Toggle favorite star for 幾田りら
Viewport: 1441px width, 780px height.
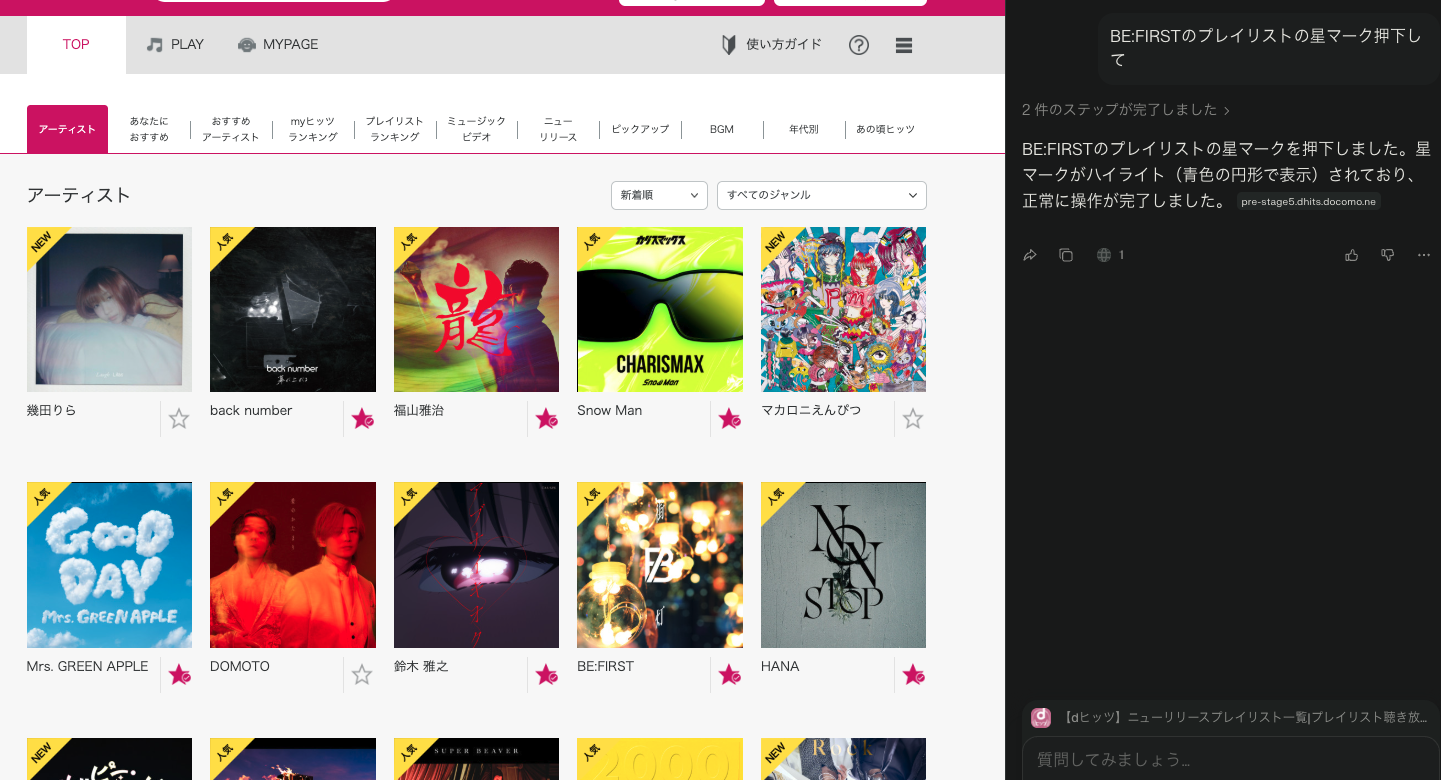(x=179, y=419)
